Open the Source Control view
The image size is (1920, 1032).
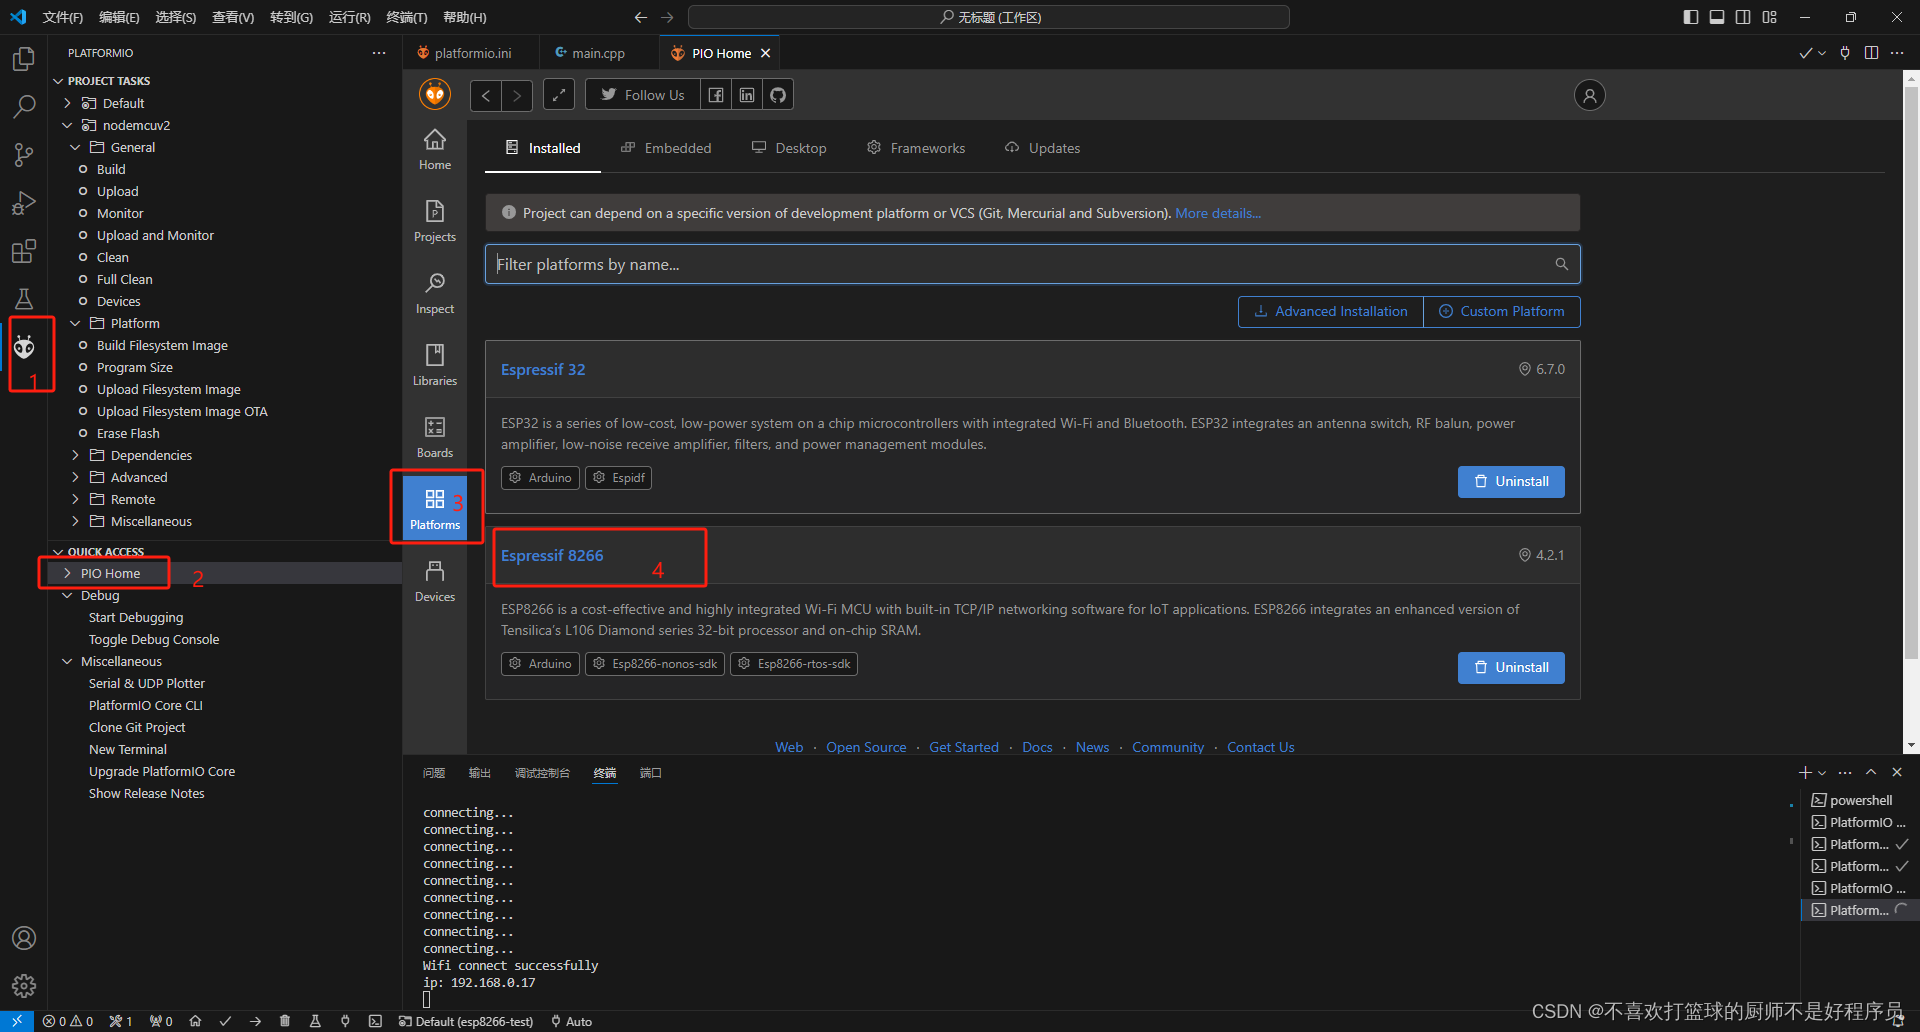pyautogui.click(x=24, y=154)
